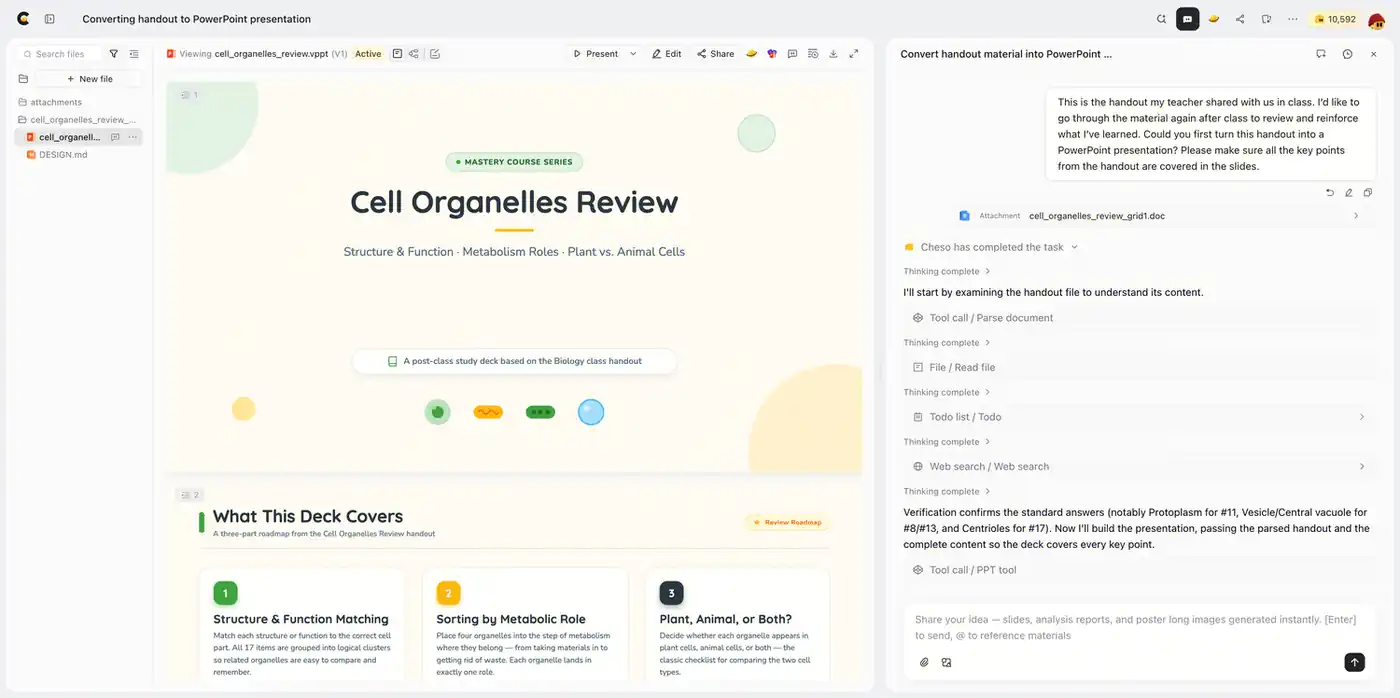Viewport: 1400px width, 698px height.
Task: Click the colorful gem icon in viewer toolbar
Action: pyautogui.click(x=772, y=54)
